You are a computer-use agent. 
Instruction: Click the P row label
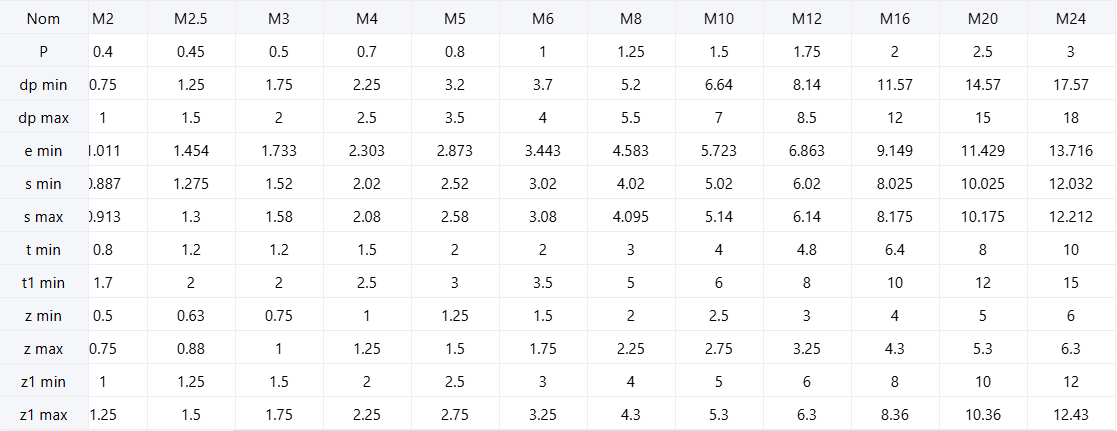[x=43, y=51]
